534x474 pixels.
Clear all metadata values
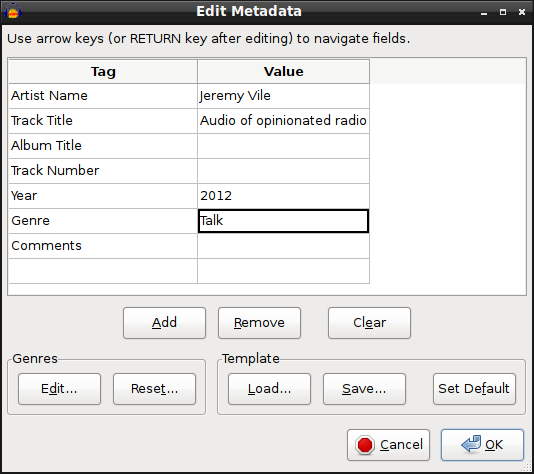(x=370, y=323)
